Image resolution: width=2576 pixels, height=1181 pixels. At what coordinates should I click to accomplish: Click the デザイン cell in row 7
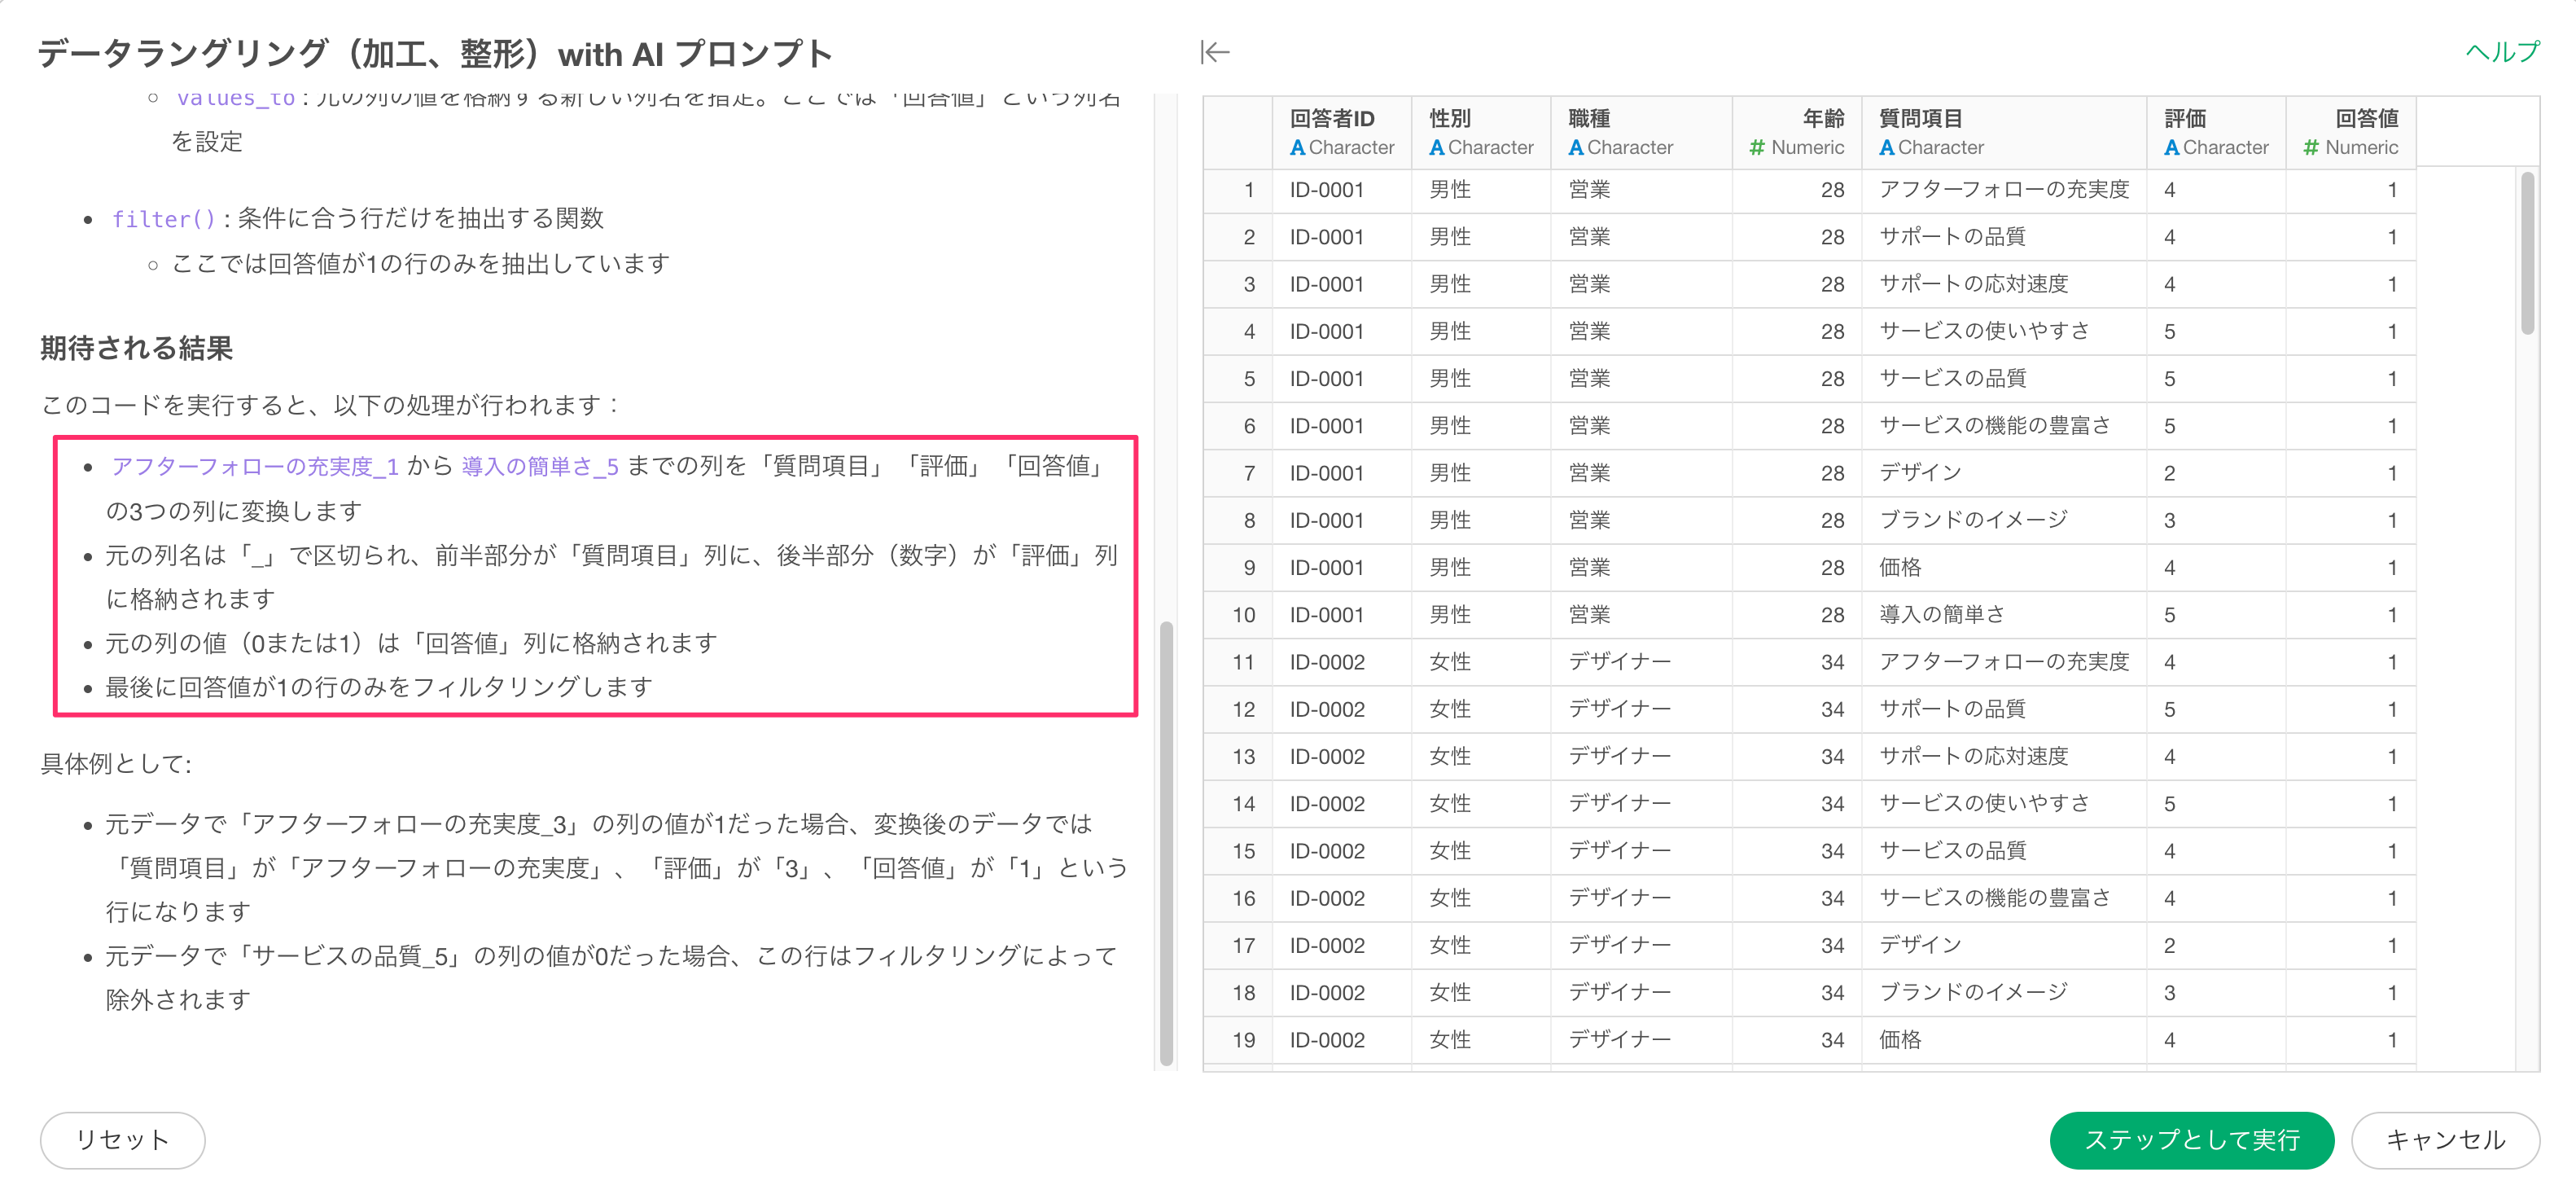[x=1920, y=473]
